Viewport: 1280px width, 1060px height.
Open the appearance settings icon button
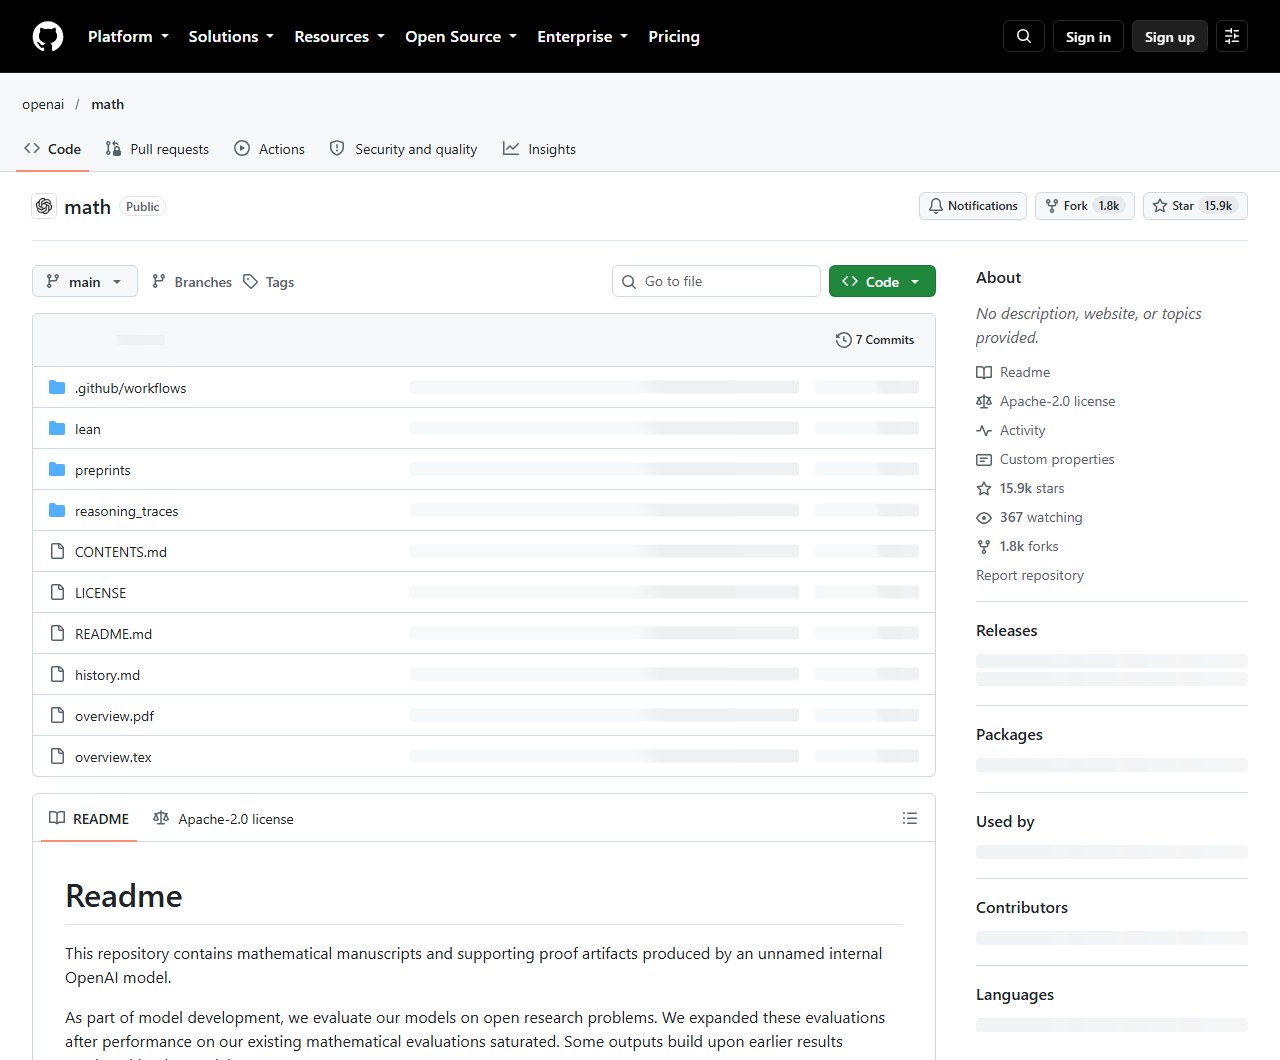click(x=1232, y=36)
